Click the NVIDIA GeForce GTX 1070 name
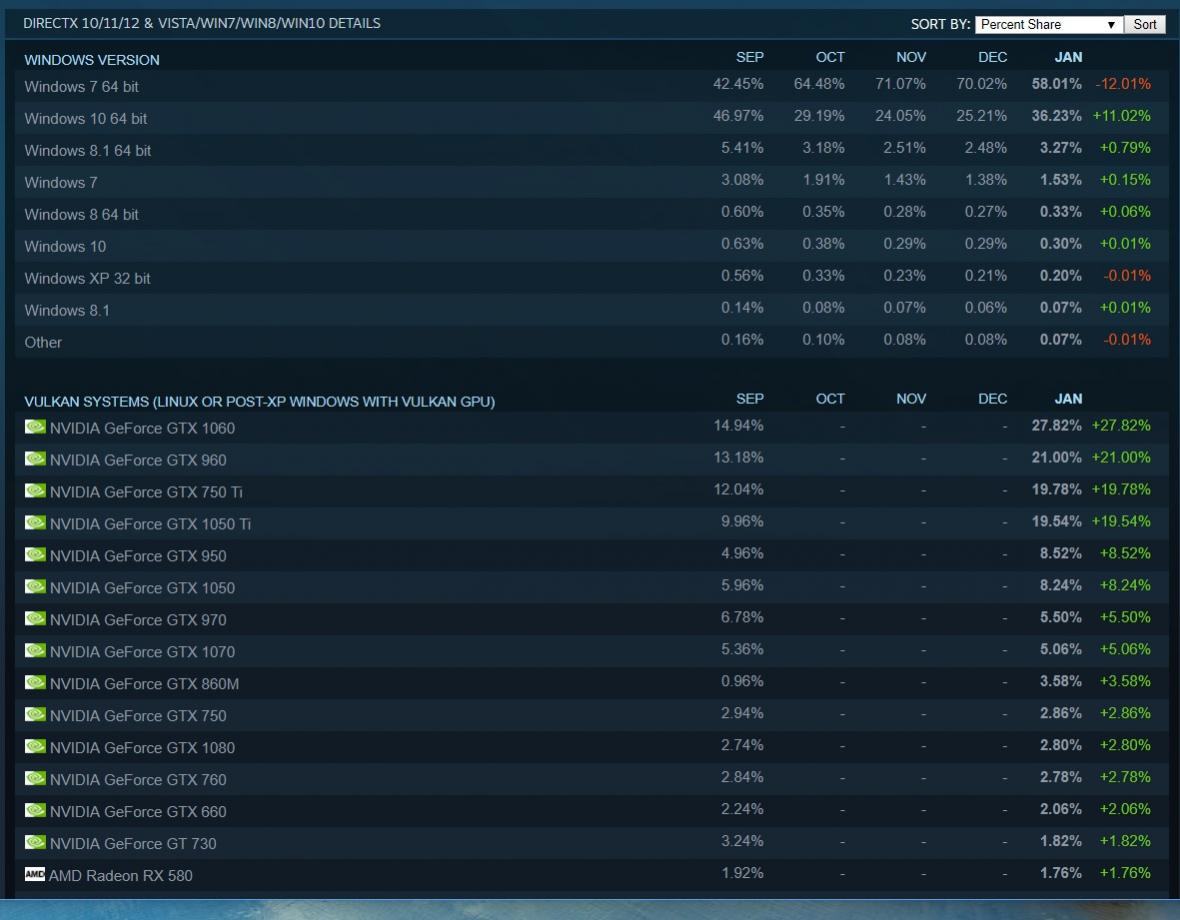Viewport: 1180px width, 920px height. click(x=142, y=651)
